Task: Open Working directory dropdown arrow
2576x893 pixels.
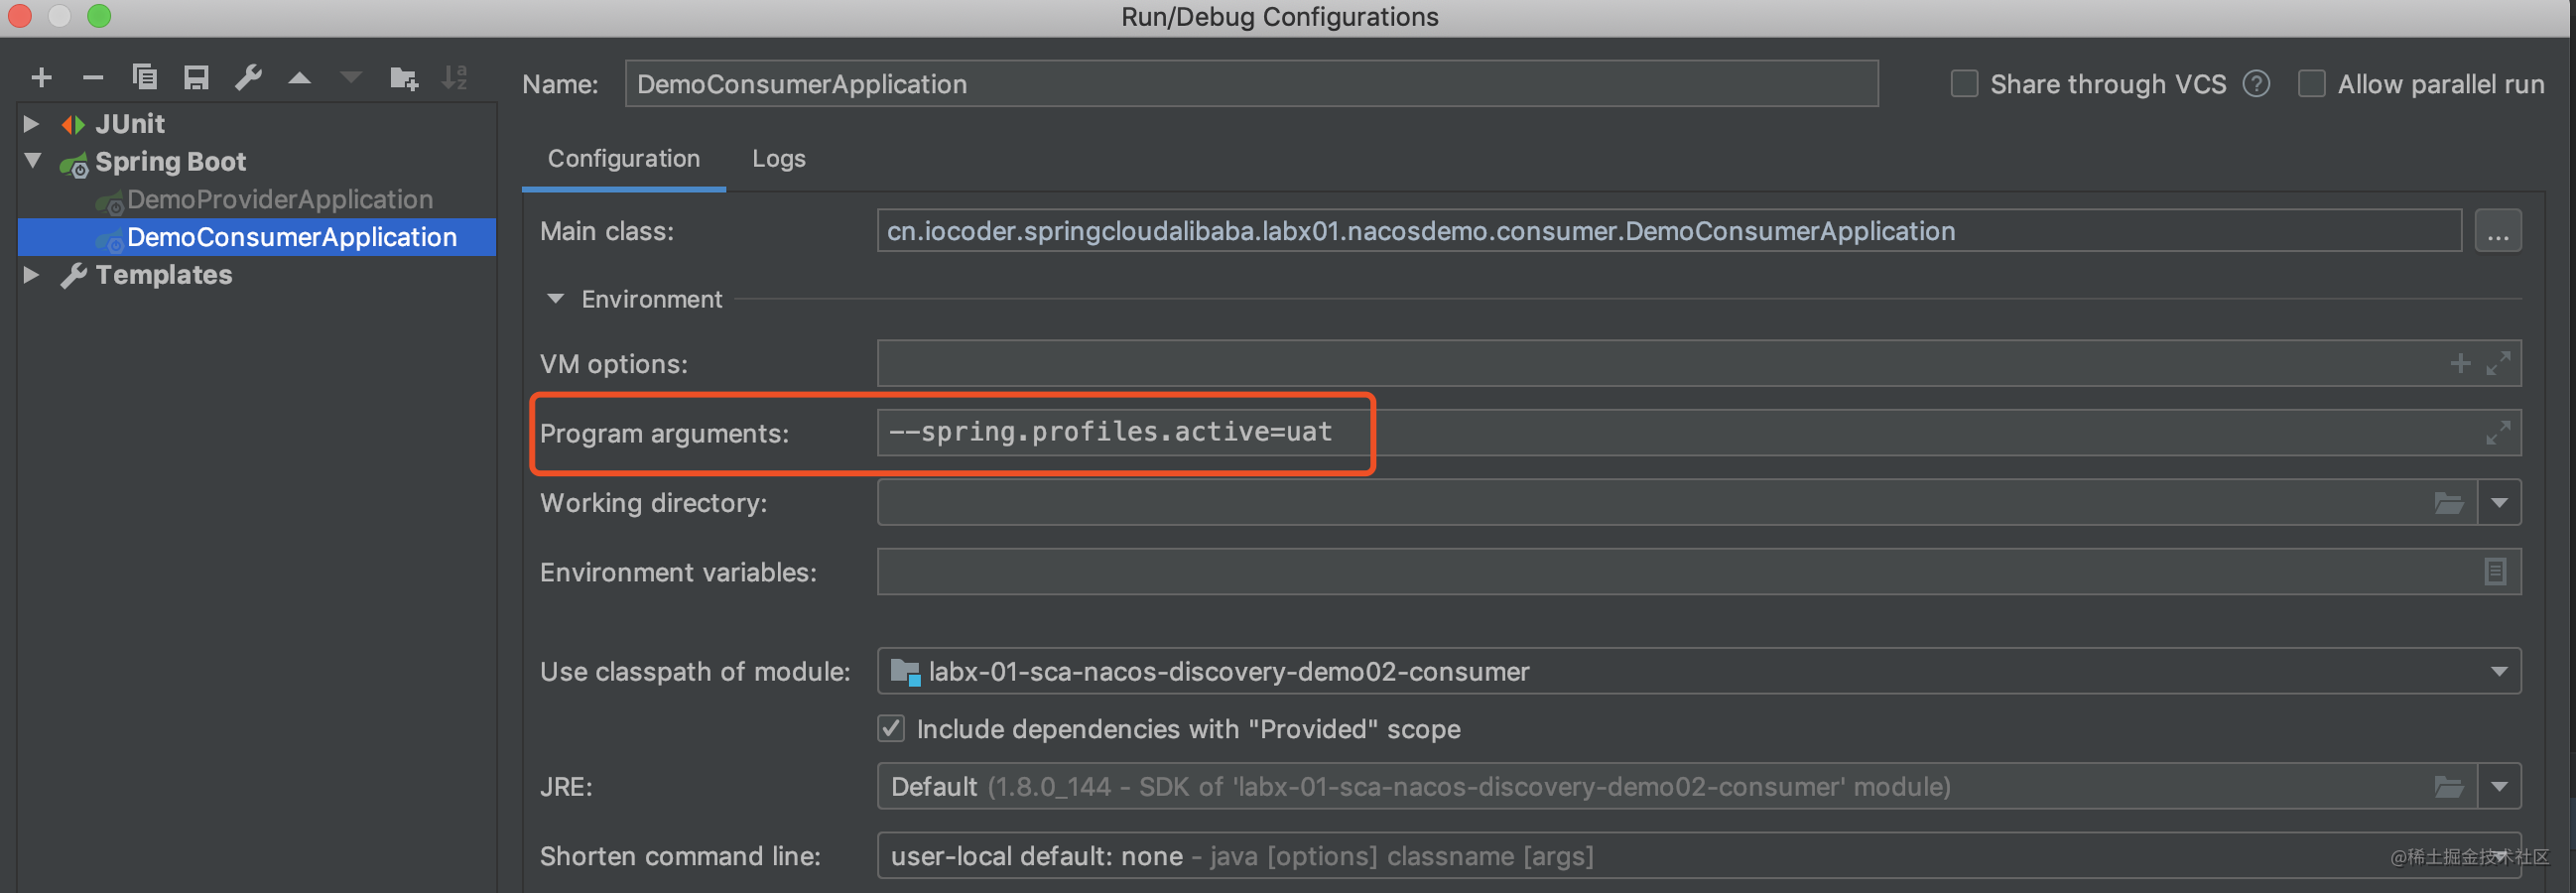Action: click(2499, 503)
